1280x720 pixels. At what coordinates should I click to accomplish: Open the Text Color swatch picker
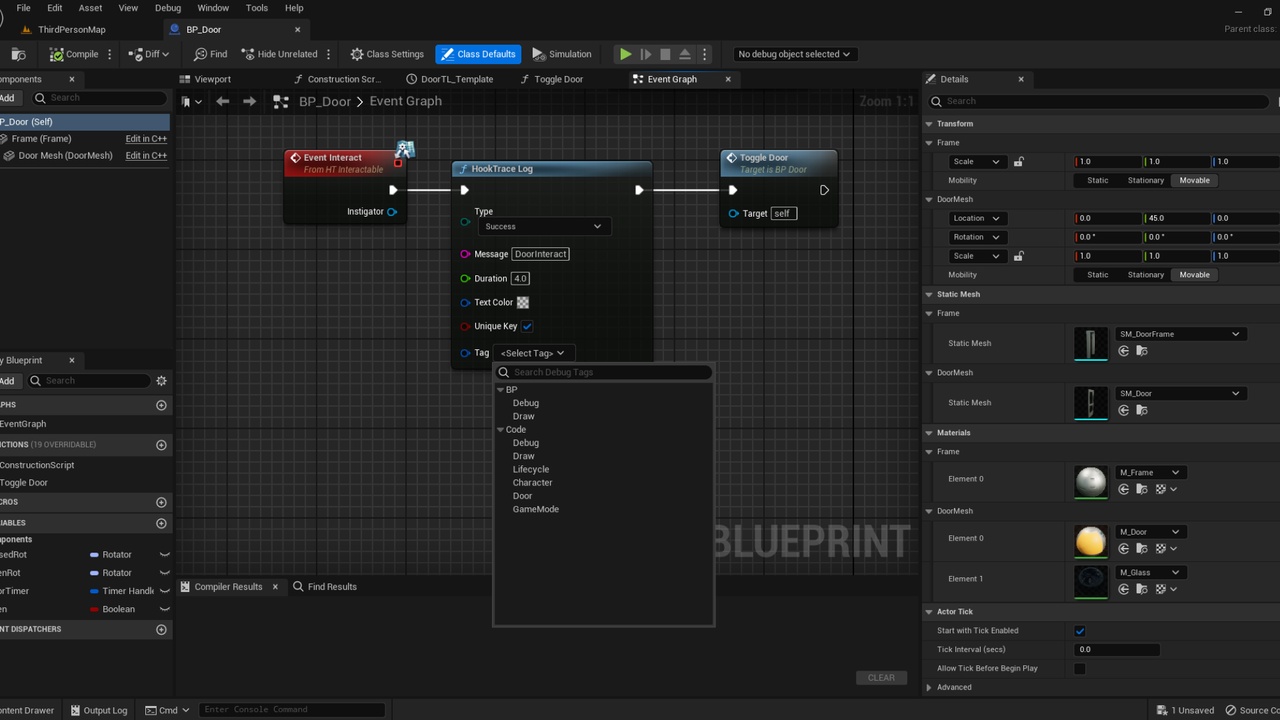pyautogui.click(x=523, y=302)
